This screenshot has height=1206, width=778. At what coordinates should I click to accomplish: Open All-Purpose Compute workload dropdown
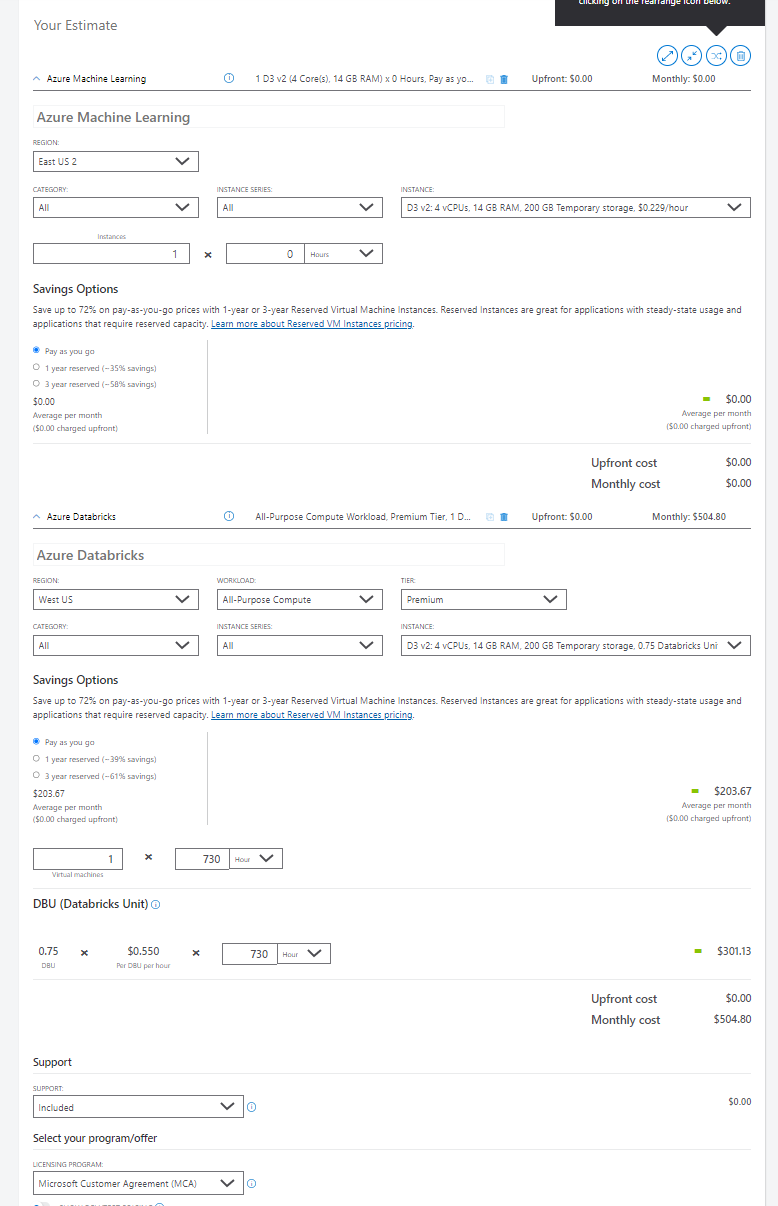click(300, 599)
